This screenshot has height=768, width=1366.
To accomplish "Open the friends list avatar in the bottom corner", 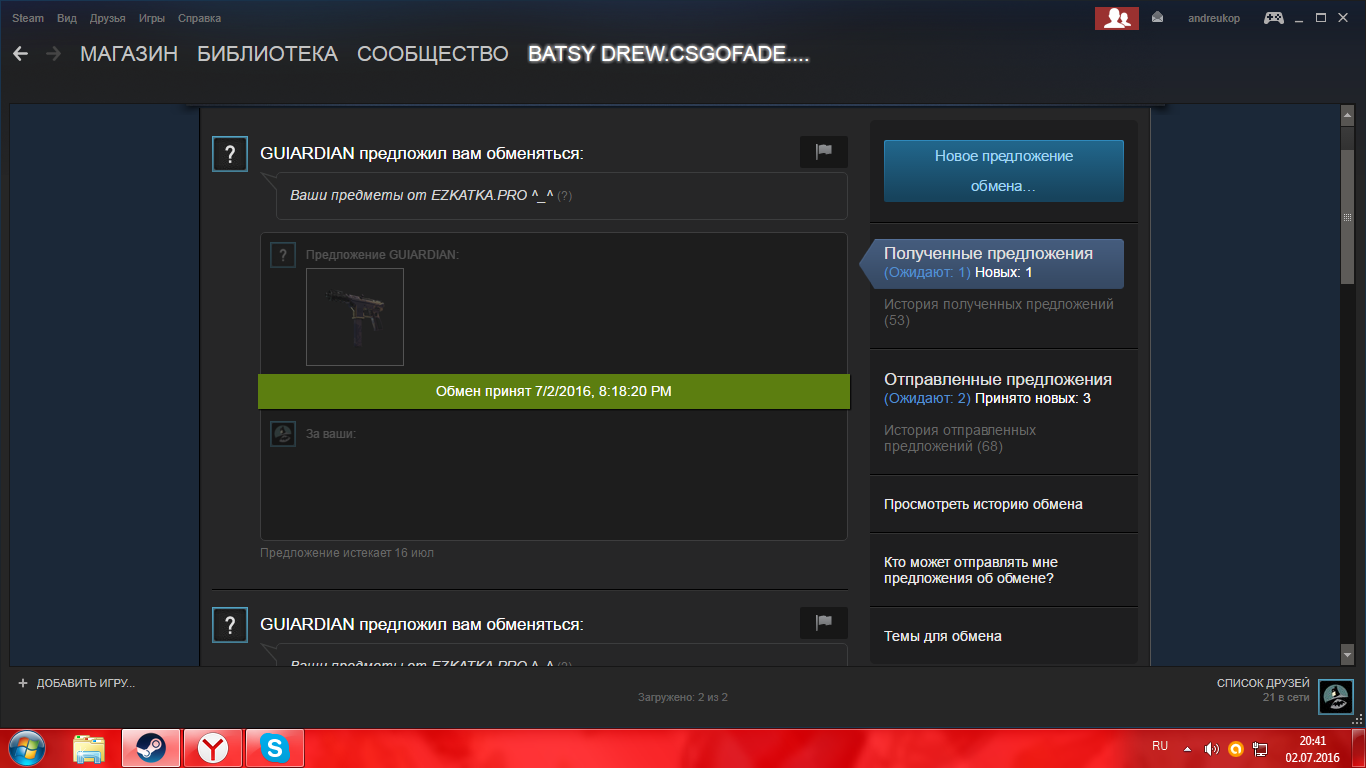I will [1336, 697].
